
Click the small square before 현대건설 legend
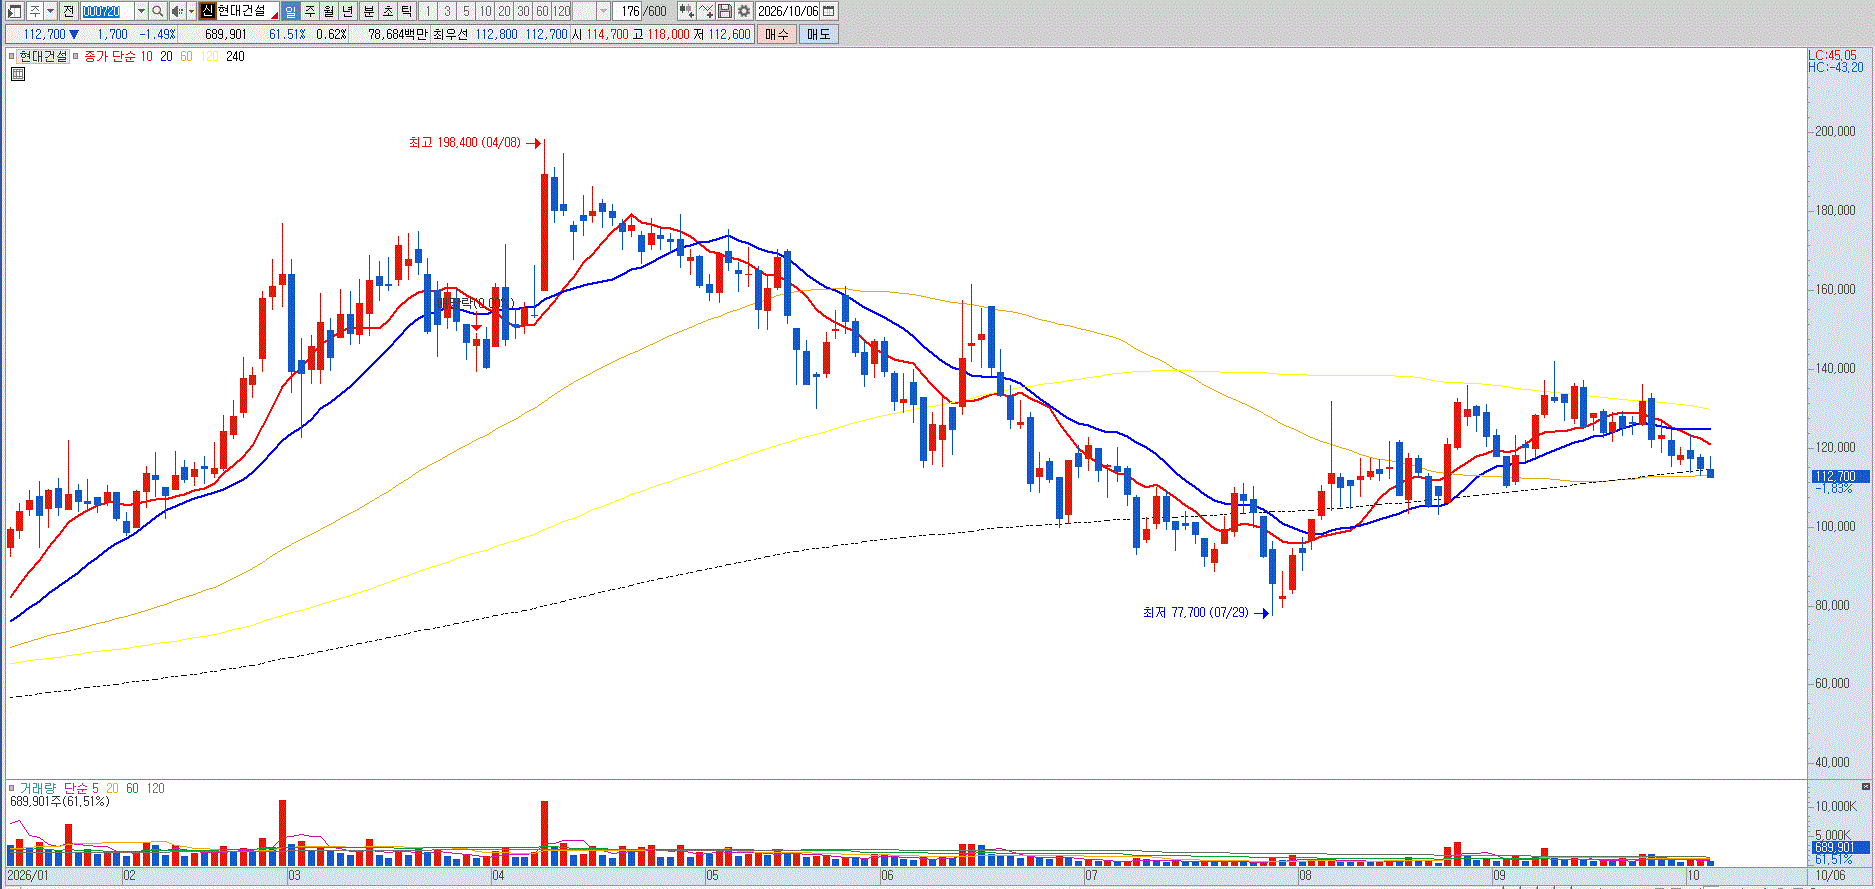13,57
